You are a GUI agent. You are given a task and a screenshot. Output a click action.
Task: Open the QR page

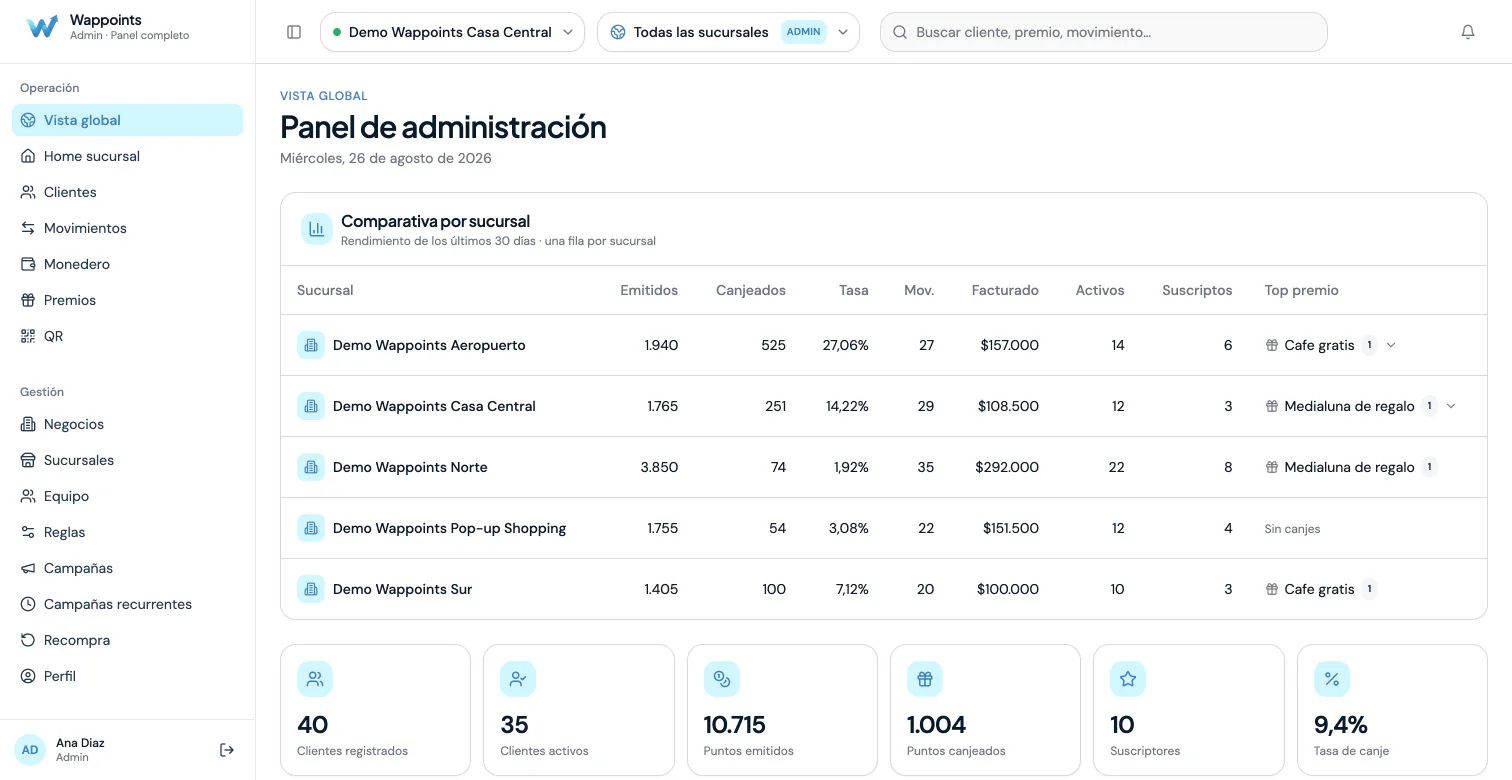pyautogui.click(x=127, y=336)
